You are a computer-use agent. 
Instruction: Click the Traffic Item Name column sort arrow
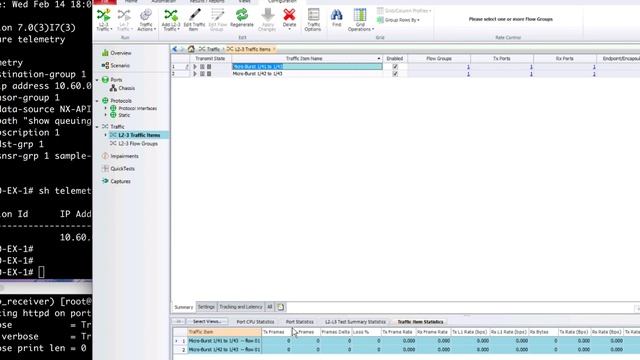(379, 59)
